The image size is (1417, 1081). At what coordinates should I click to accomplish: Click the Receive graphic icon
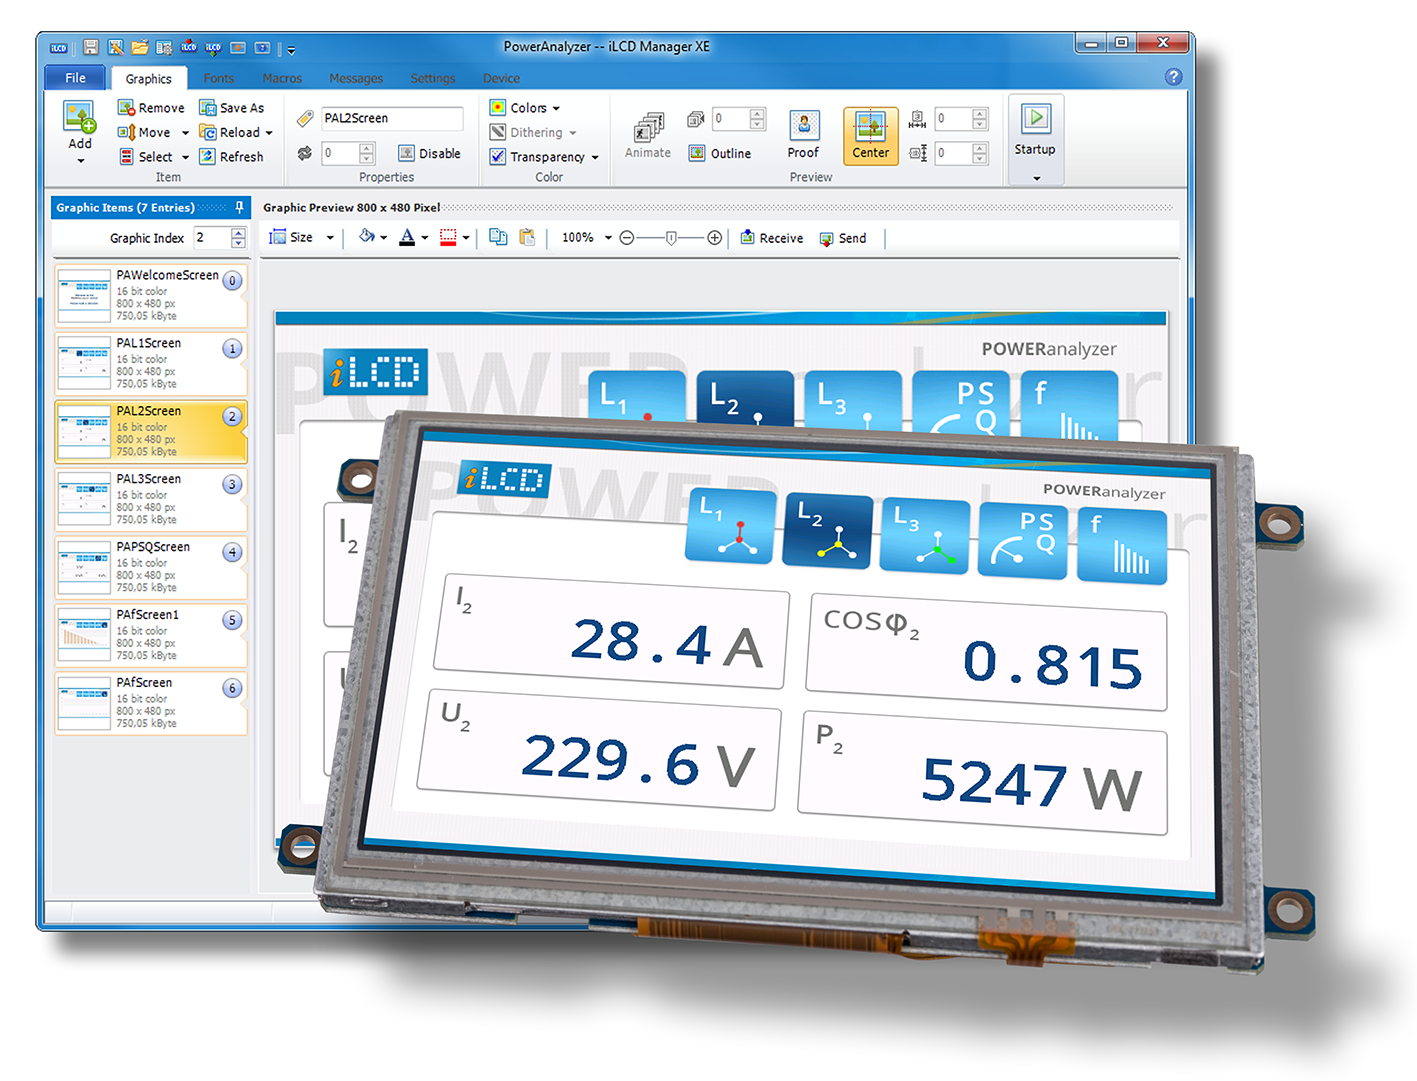click(x=747, y=237)
